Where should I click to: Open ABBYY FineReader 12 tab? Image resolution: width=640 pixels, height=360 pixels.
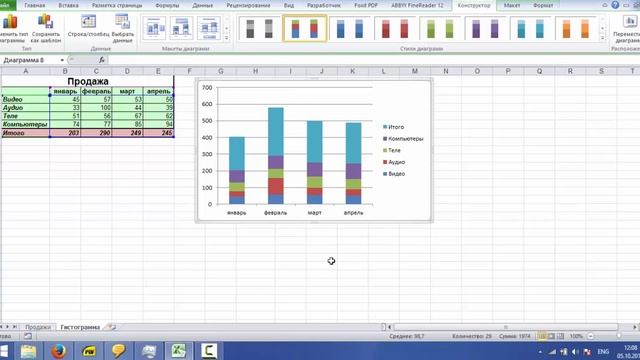[x=417, y=5]
